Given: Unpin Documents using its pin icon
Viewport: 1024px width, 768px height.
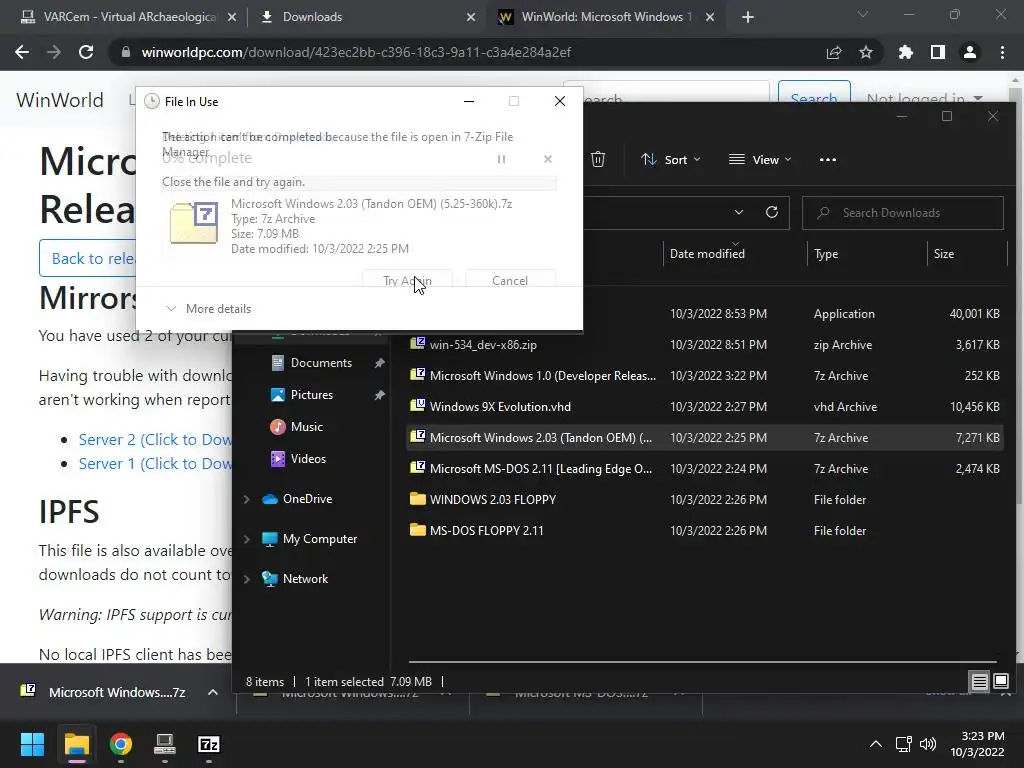Looking at the screenshot, I should point(379,362).
